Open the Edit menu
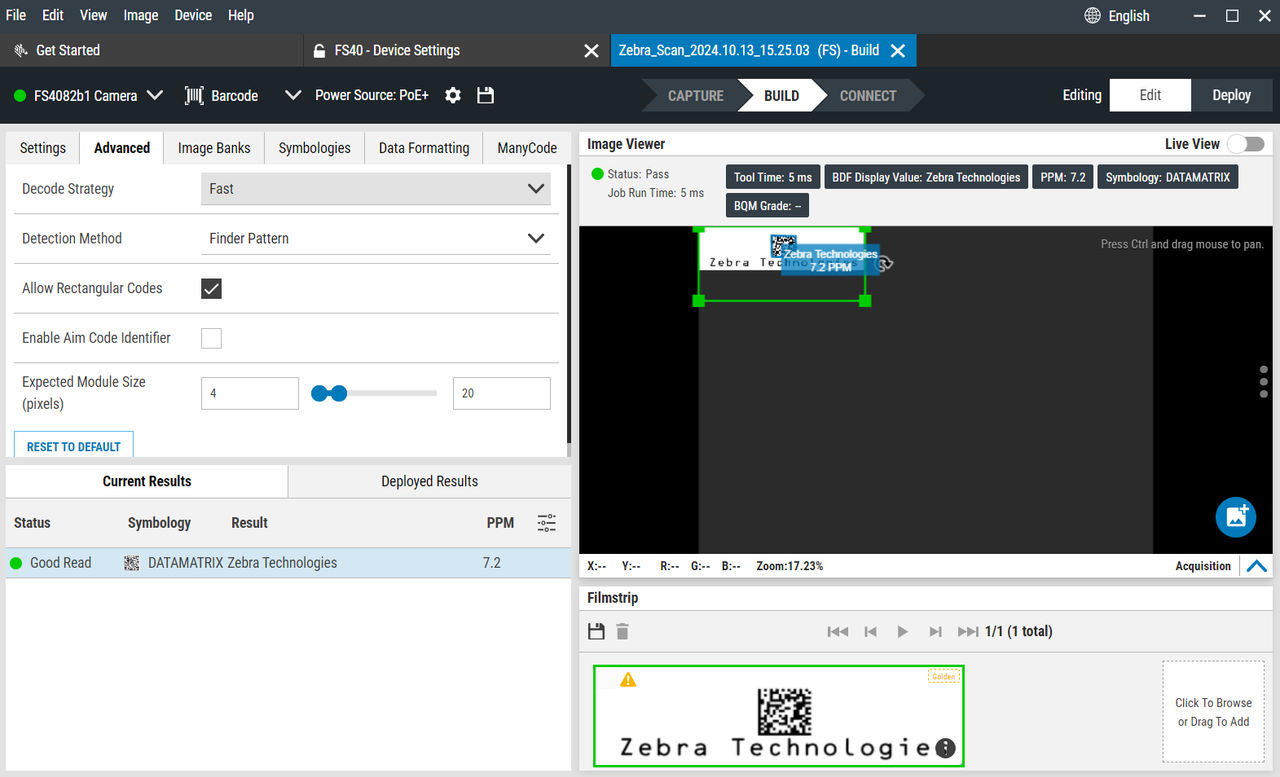Image resolution: width=1280 pixels, height=777 pixels. 53,15
